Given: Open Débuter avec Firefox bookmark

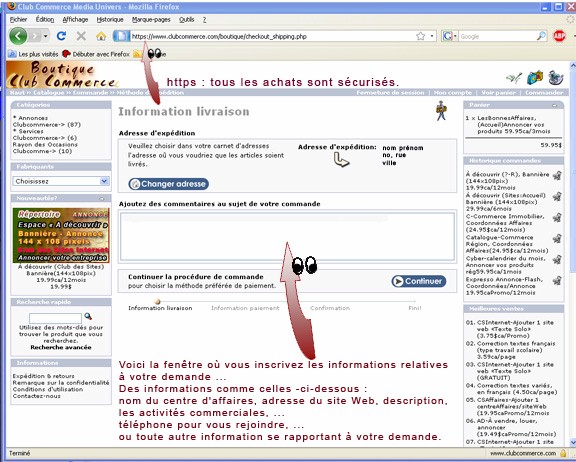Looking at the screenshot, I should click(x=96, y=54).
